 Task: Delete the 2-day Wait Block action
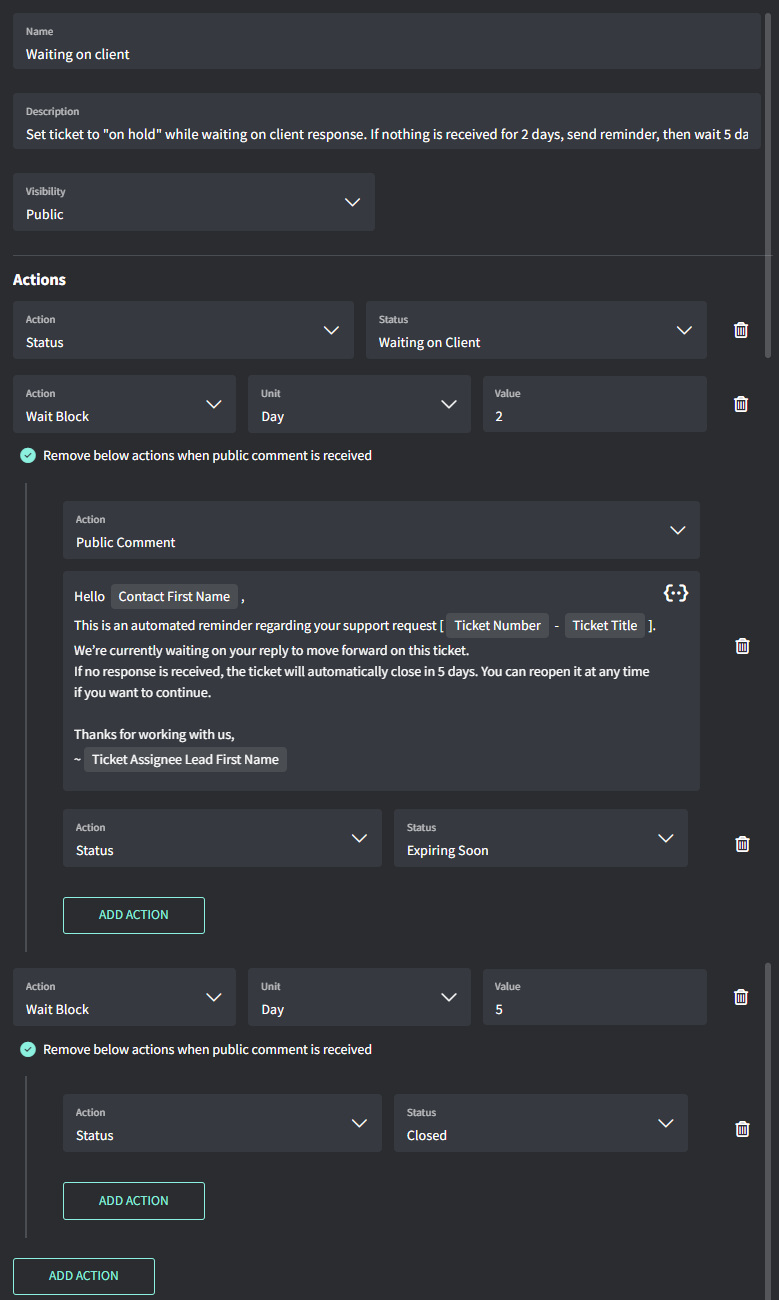(x=741, y=404)
